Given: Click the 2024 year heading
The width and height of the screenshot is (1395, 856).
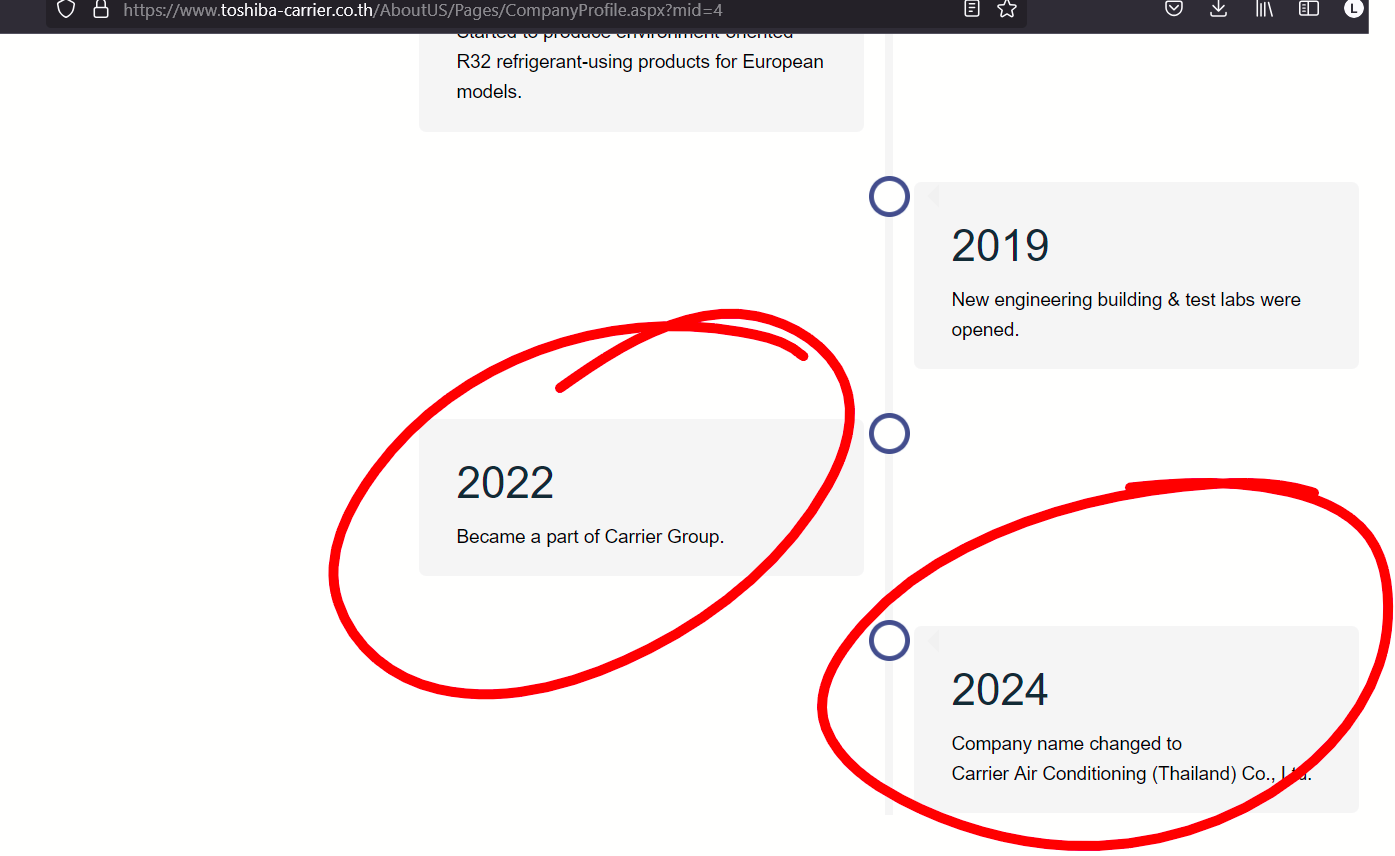Looking at the screenshot, I should 1000,690.
